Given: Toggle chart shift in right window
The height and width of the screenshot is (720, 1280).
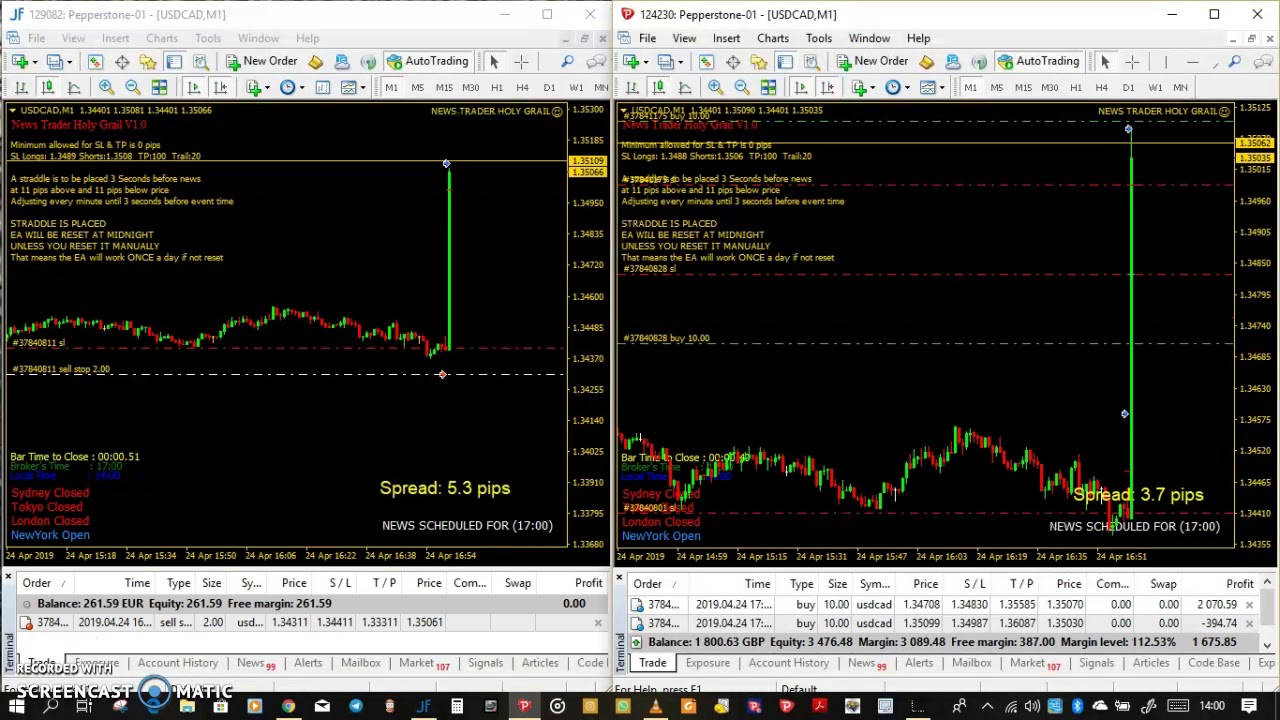Looking at the screenshot, I should coord(828,88).
